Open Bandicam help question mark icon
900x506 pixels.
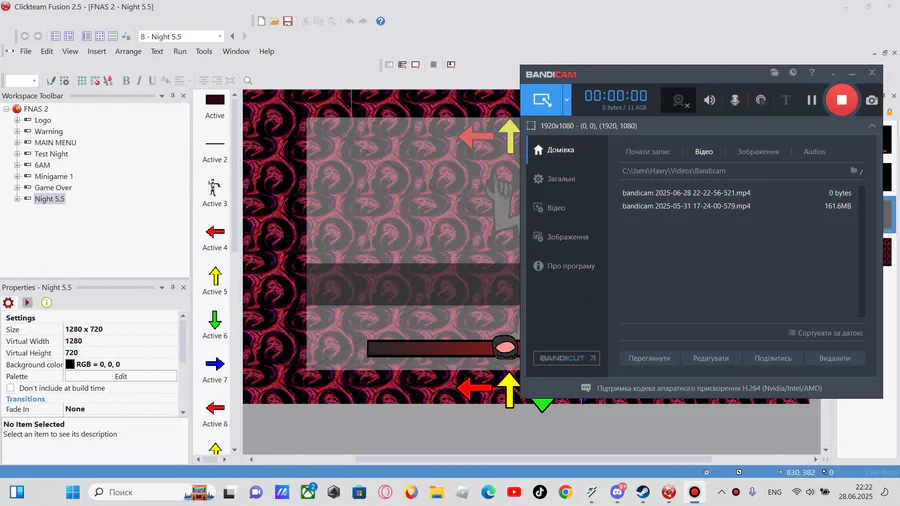point(812,72)
